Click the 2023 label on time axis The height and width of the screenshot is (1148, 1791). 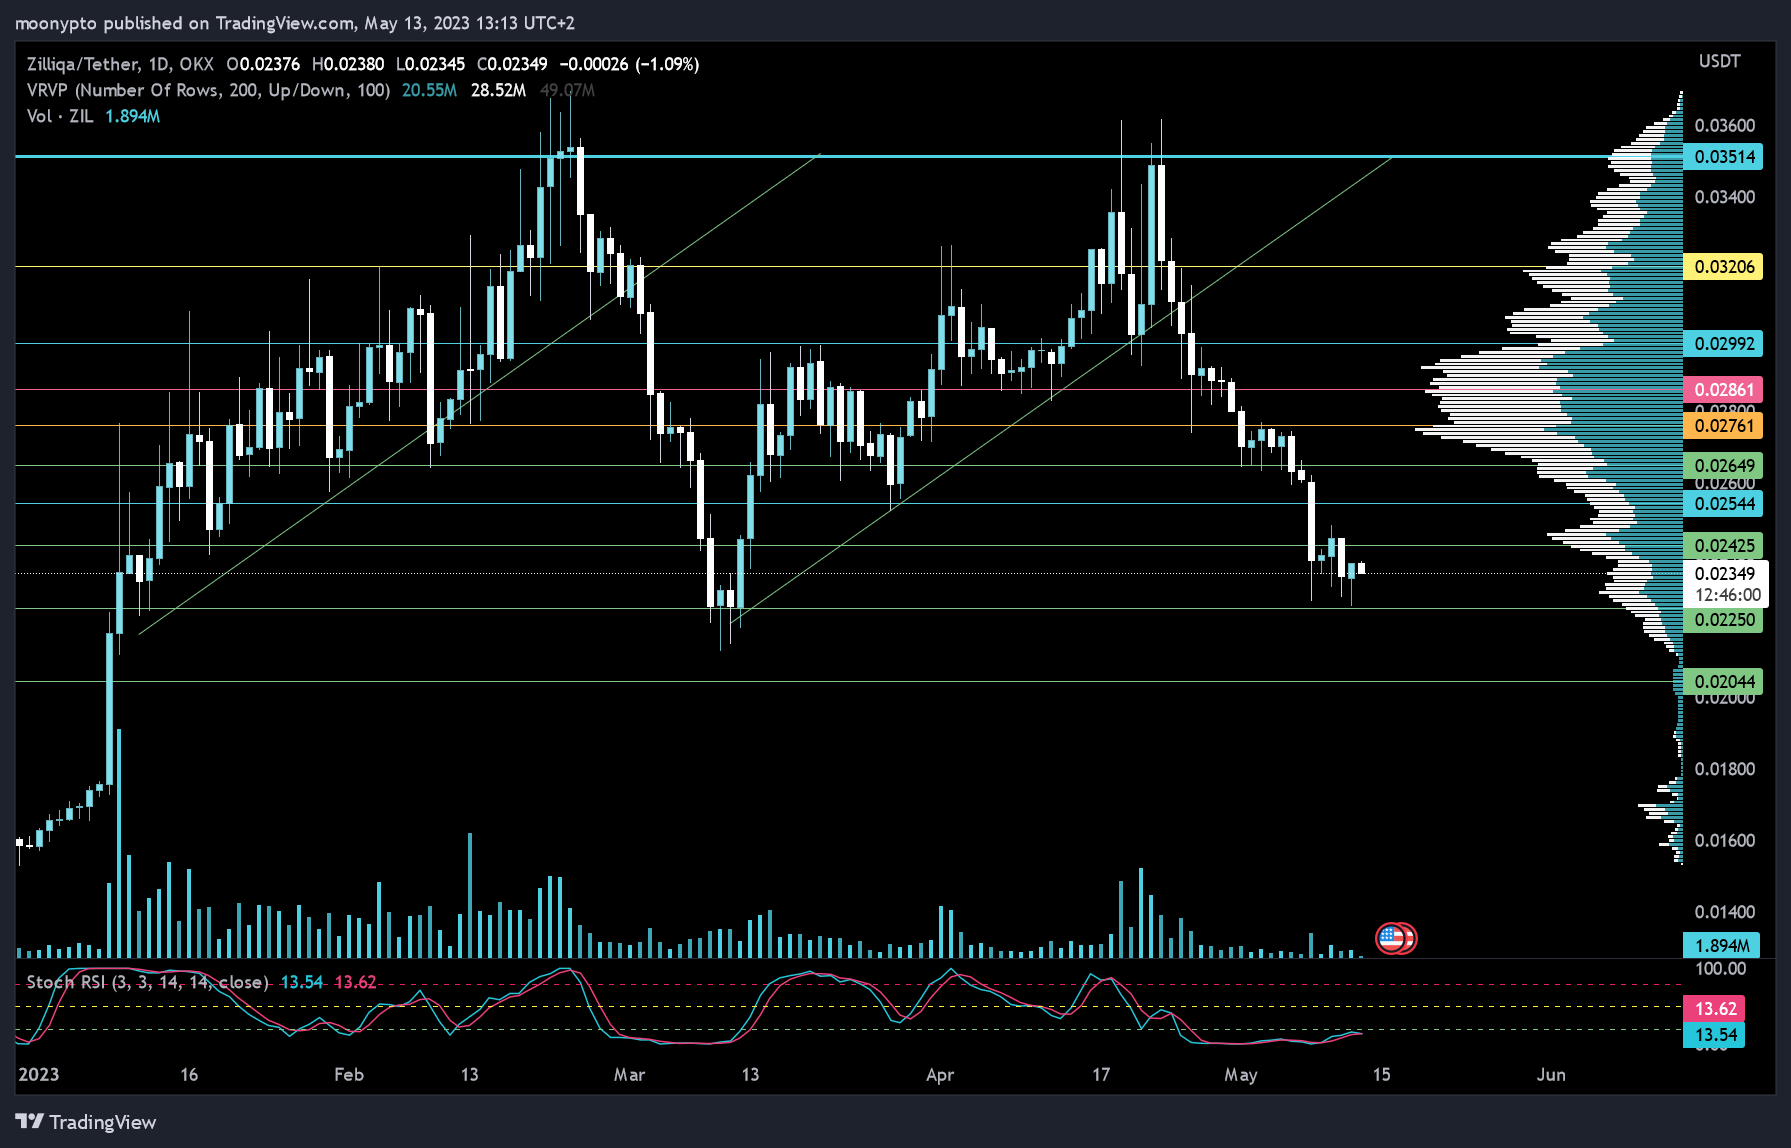39,1075
